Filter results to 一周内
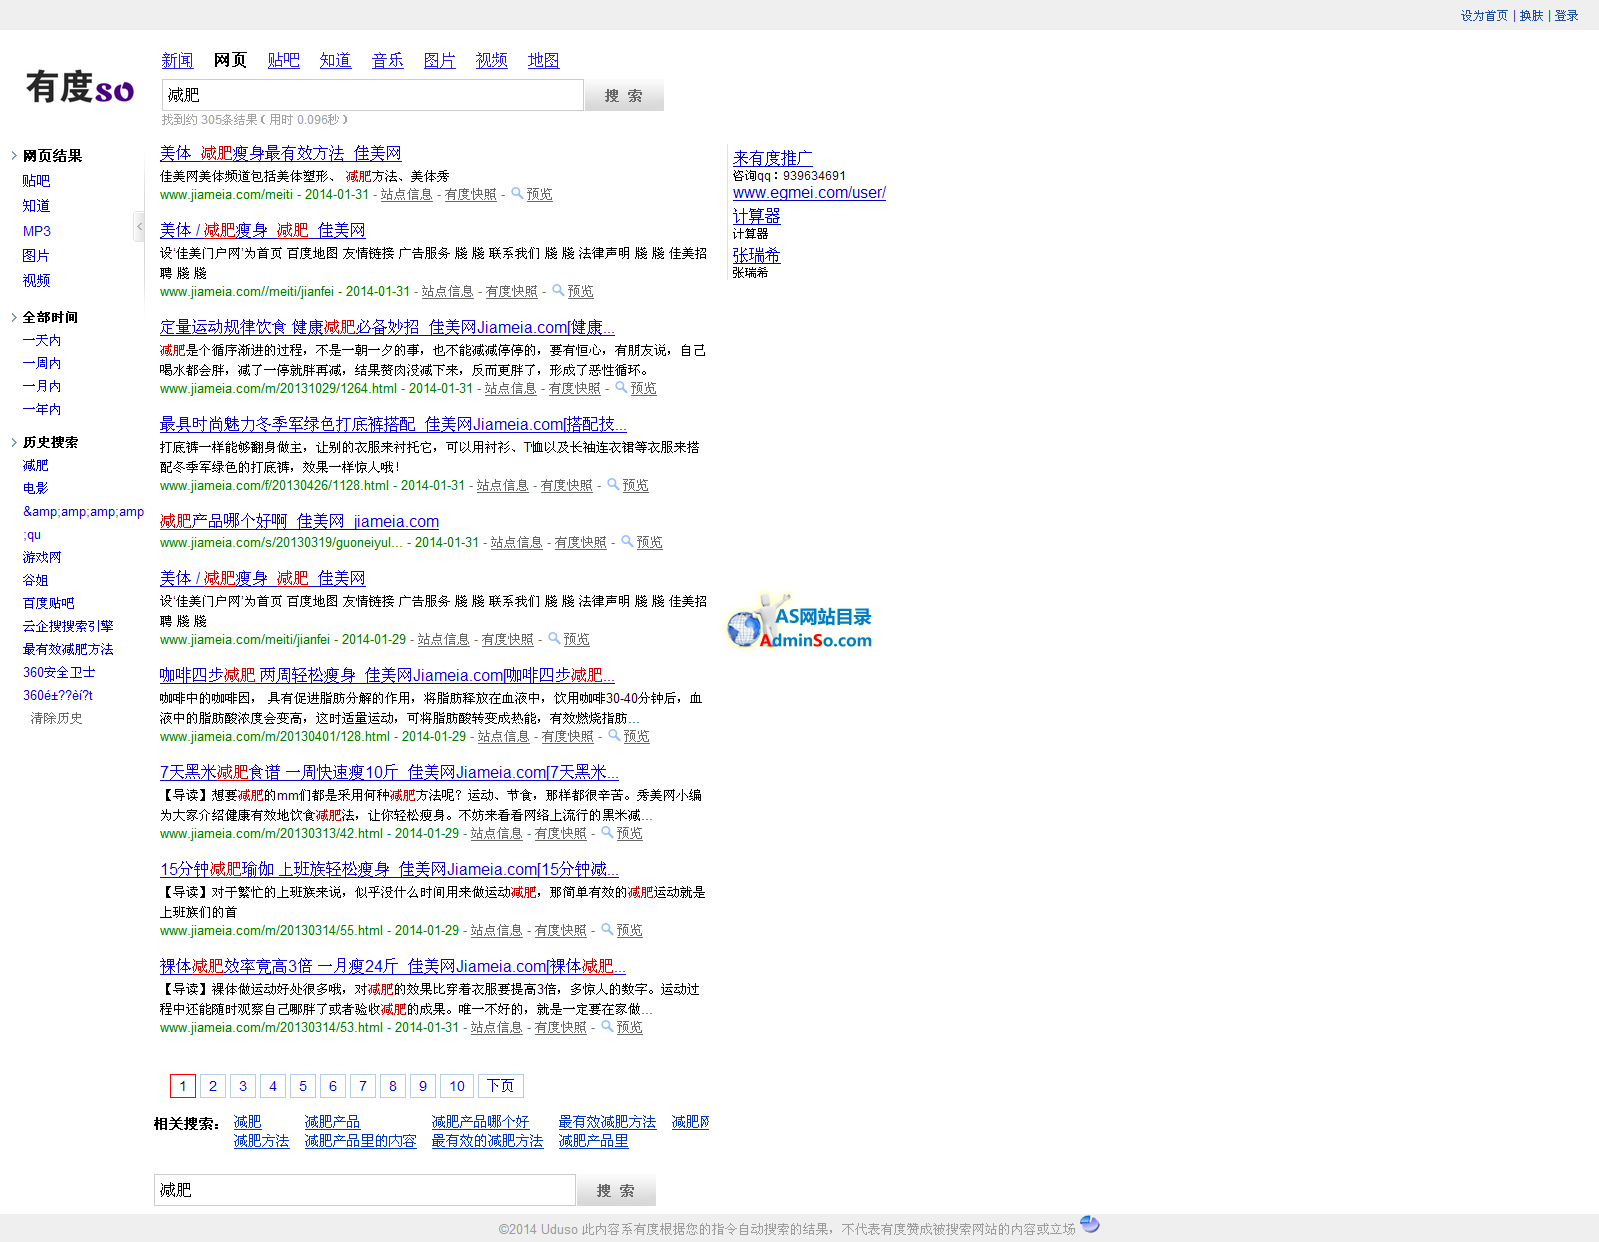Screen dimensions: 1599x1242 pos(42,363)
